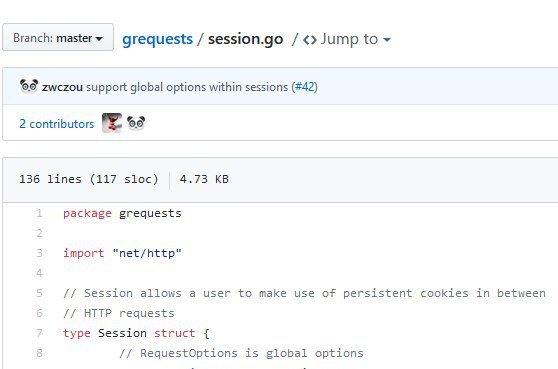Click the grequests repository breadcrumb link
This screenshot has width=558, height=369.
(x=157, y=39)
